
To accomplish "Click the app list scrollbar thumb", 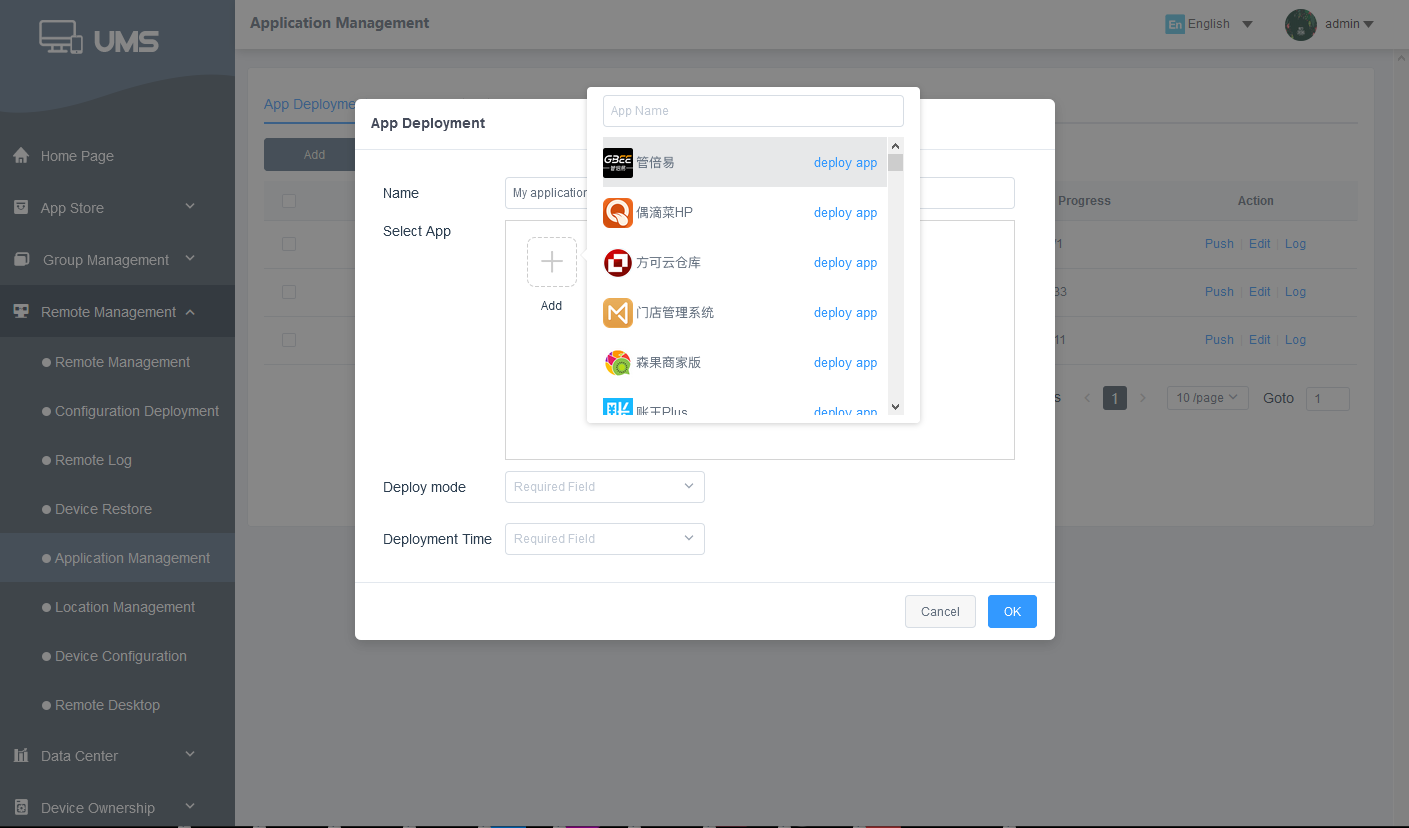I will (895, 163).
